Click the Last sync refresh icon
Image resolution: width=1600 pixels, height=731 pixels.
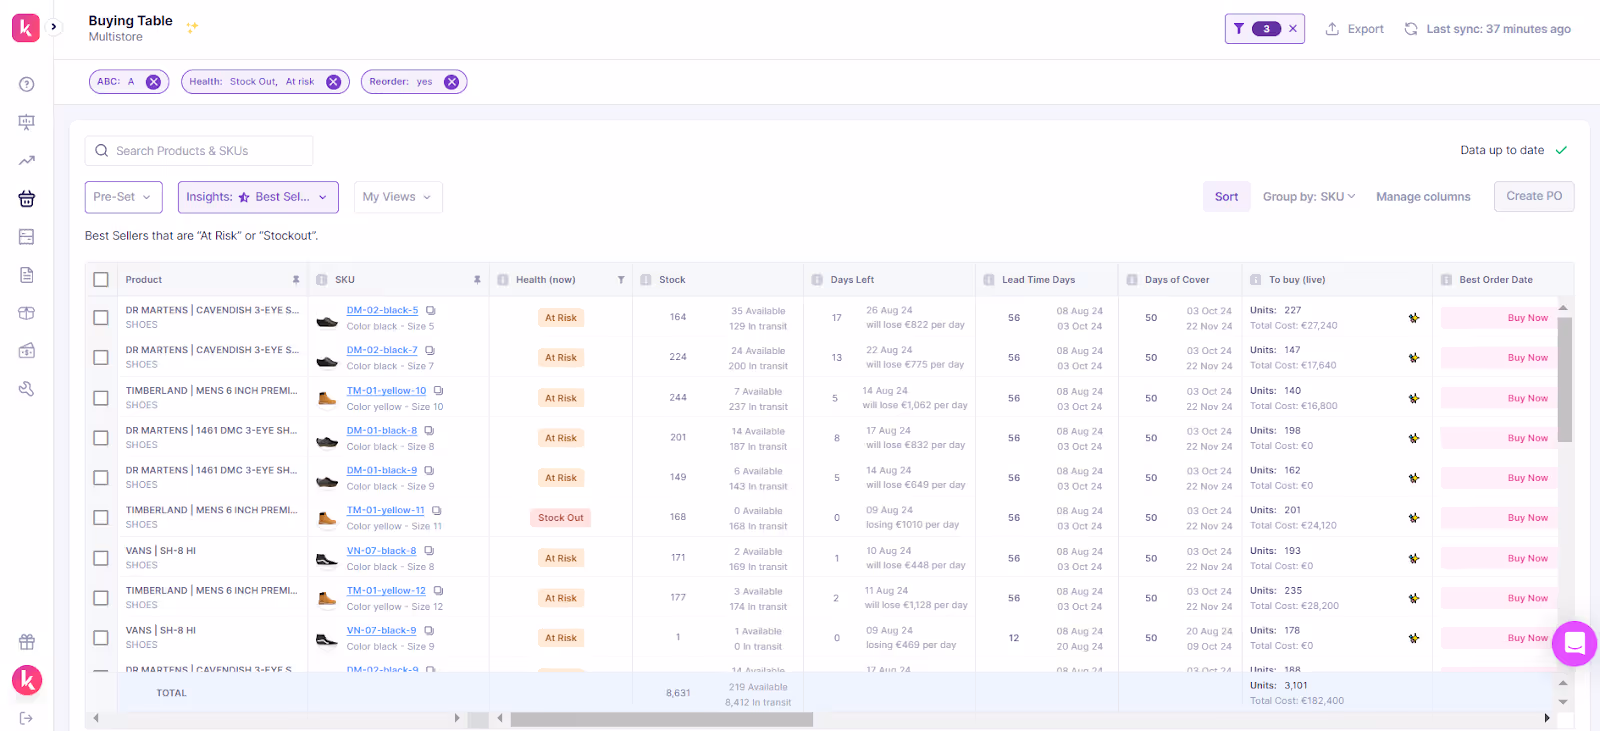click(1411, 29)
